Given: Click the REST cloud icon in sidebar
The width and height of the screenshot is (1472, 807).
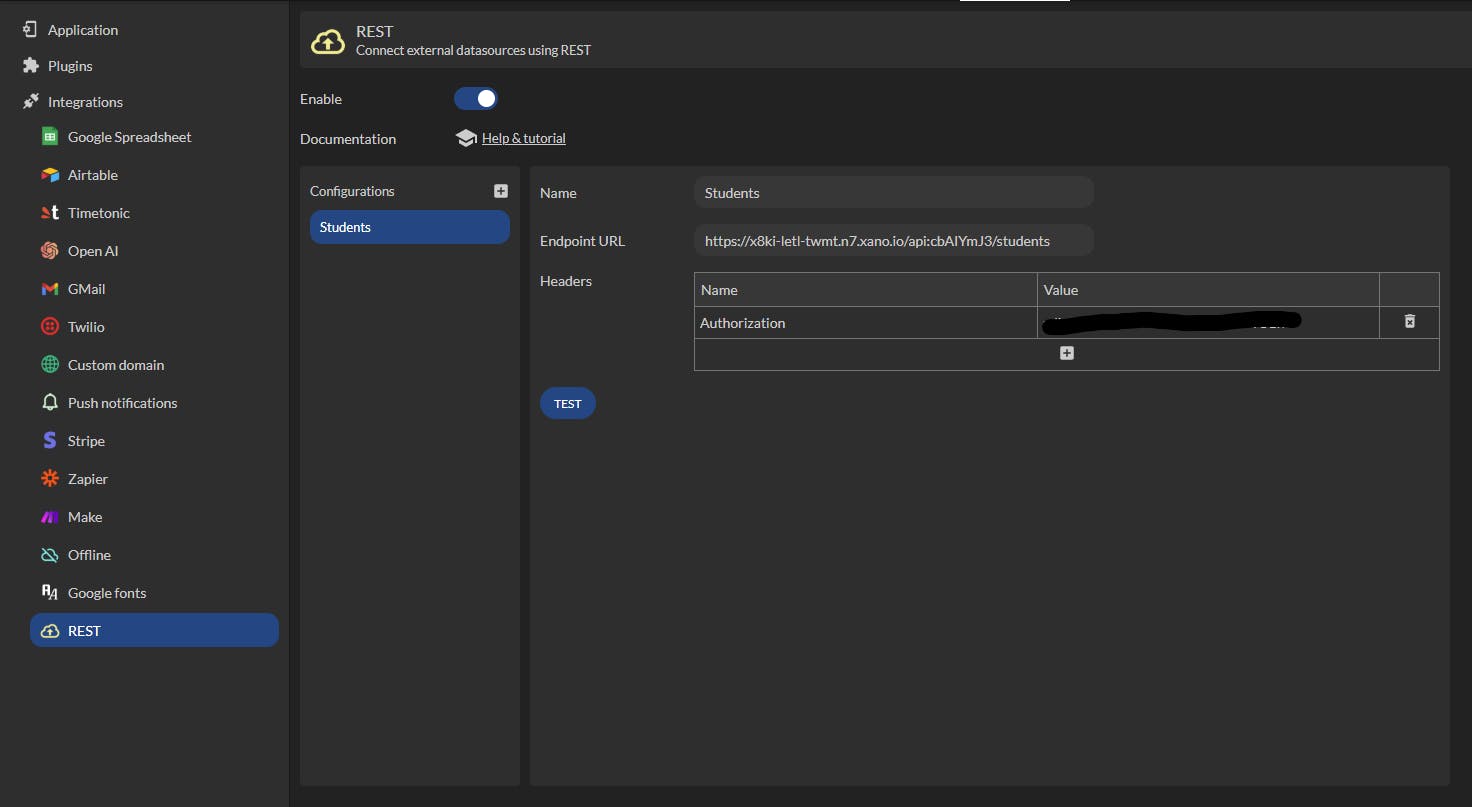Looking at the screenshot, I should (50, 631).
